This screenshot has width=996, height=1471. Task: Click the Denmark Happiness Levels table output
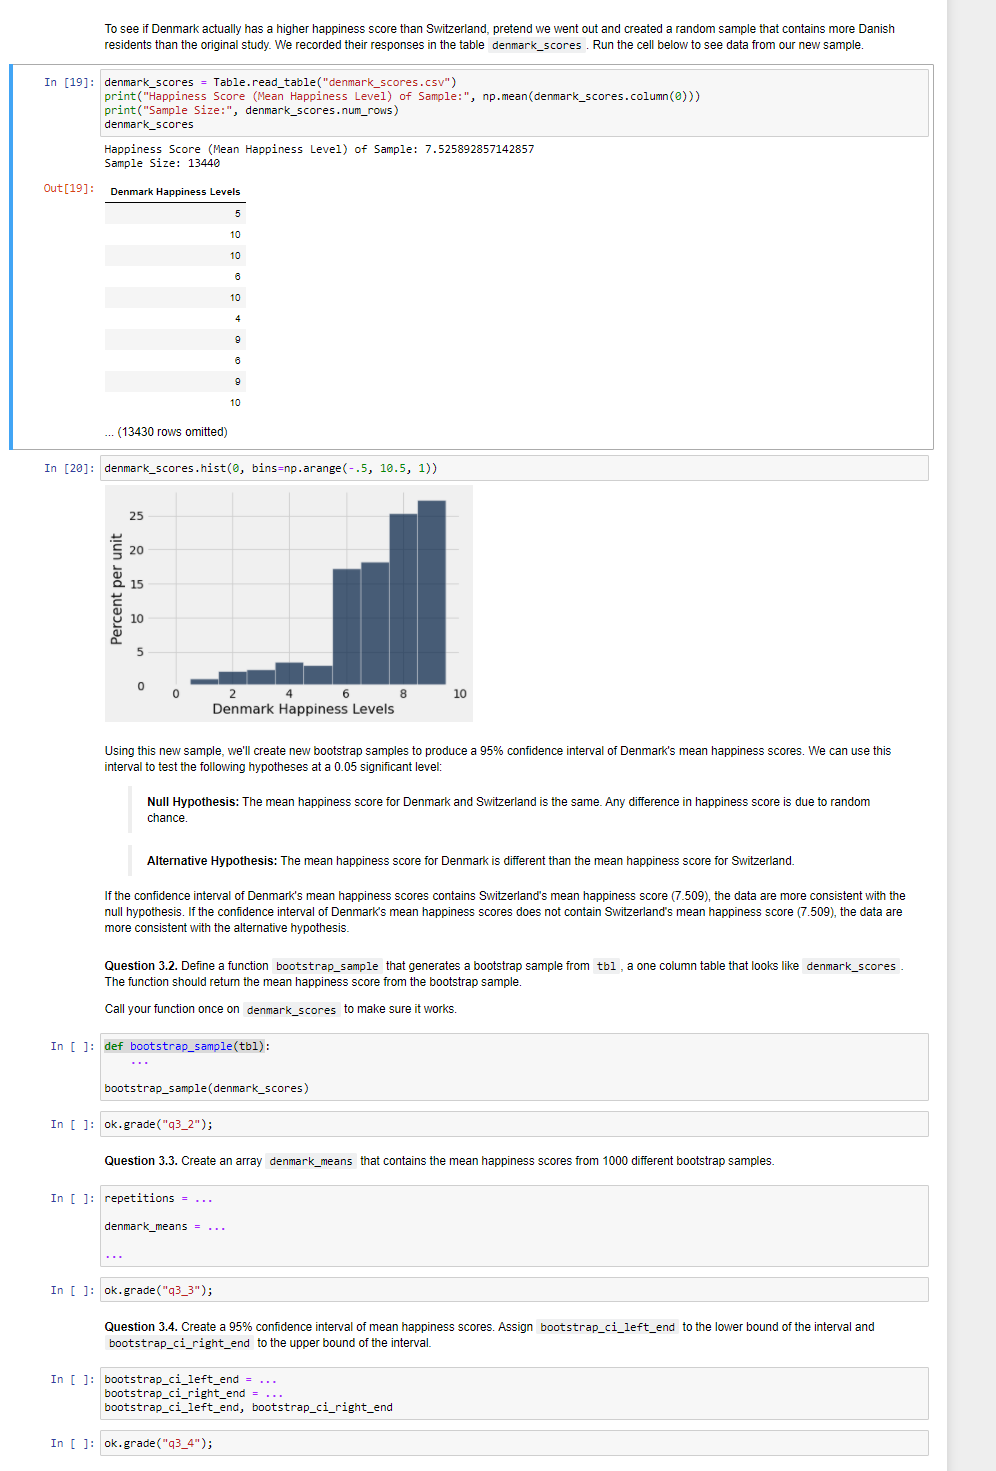(174, 295)
